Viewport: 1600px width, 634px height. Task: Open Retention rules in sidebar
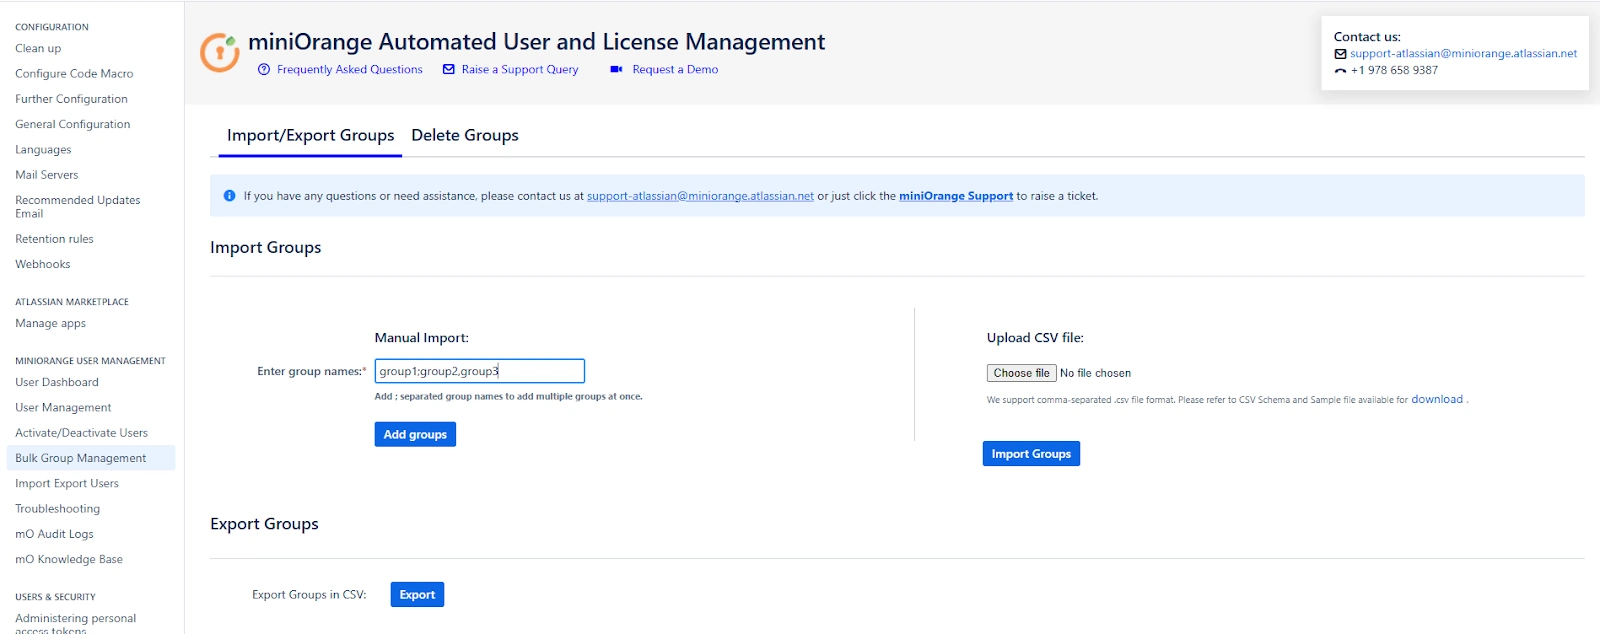point(54,239)
